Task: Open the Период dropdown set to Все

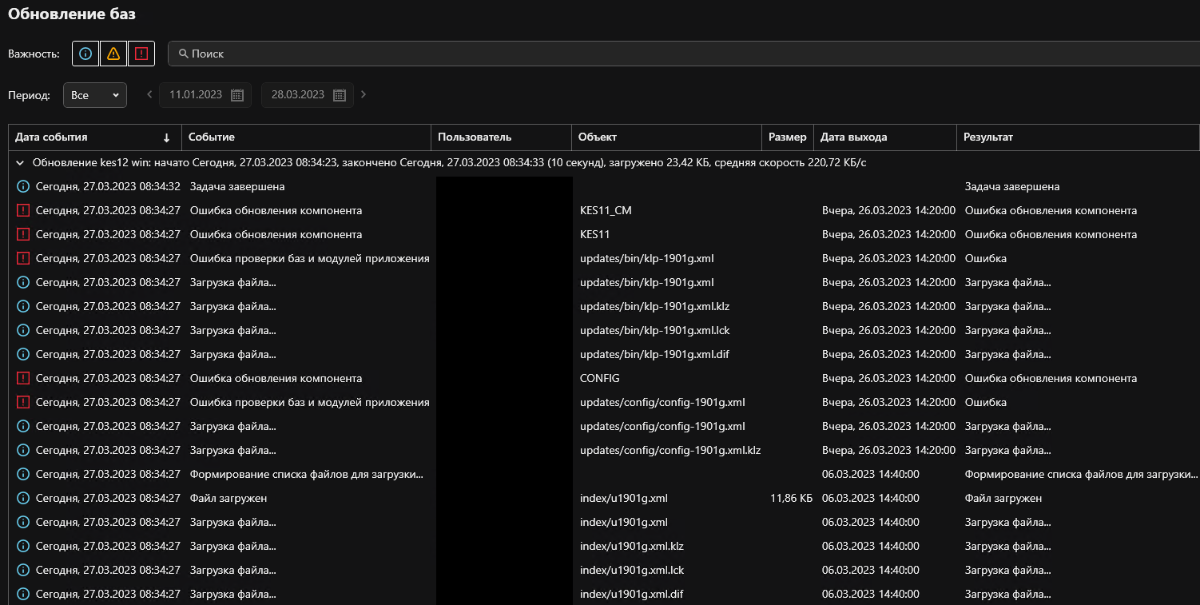Action: click(95, 95)
